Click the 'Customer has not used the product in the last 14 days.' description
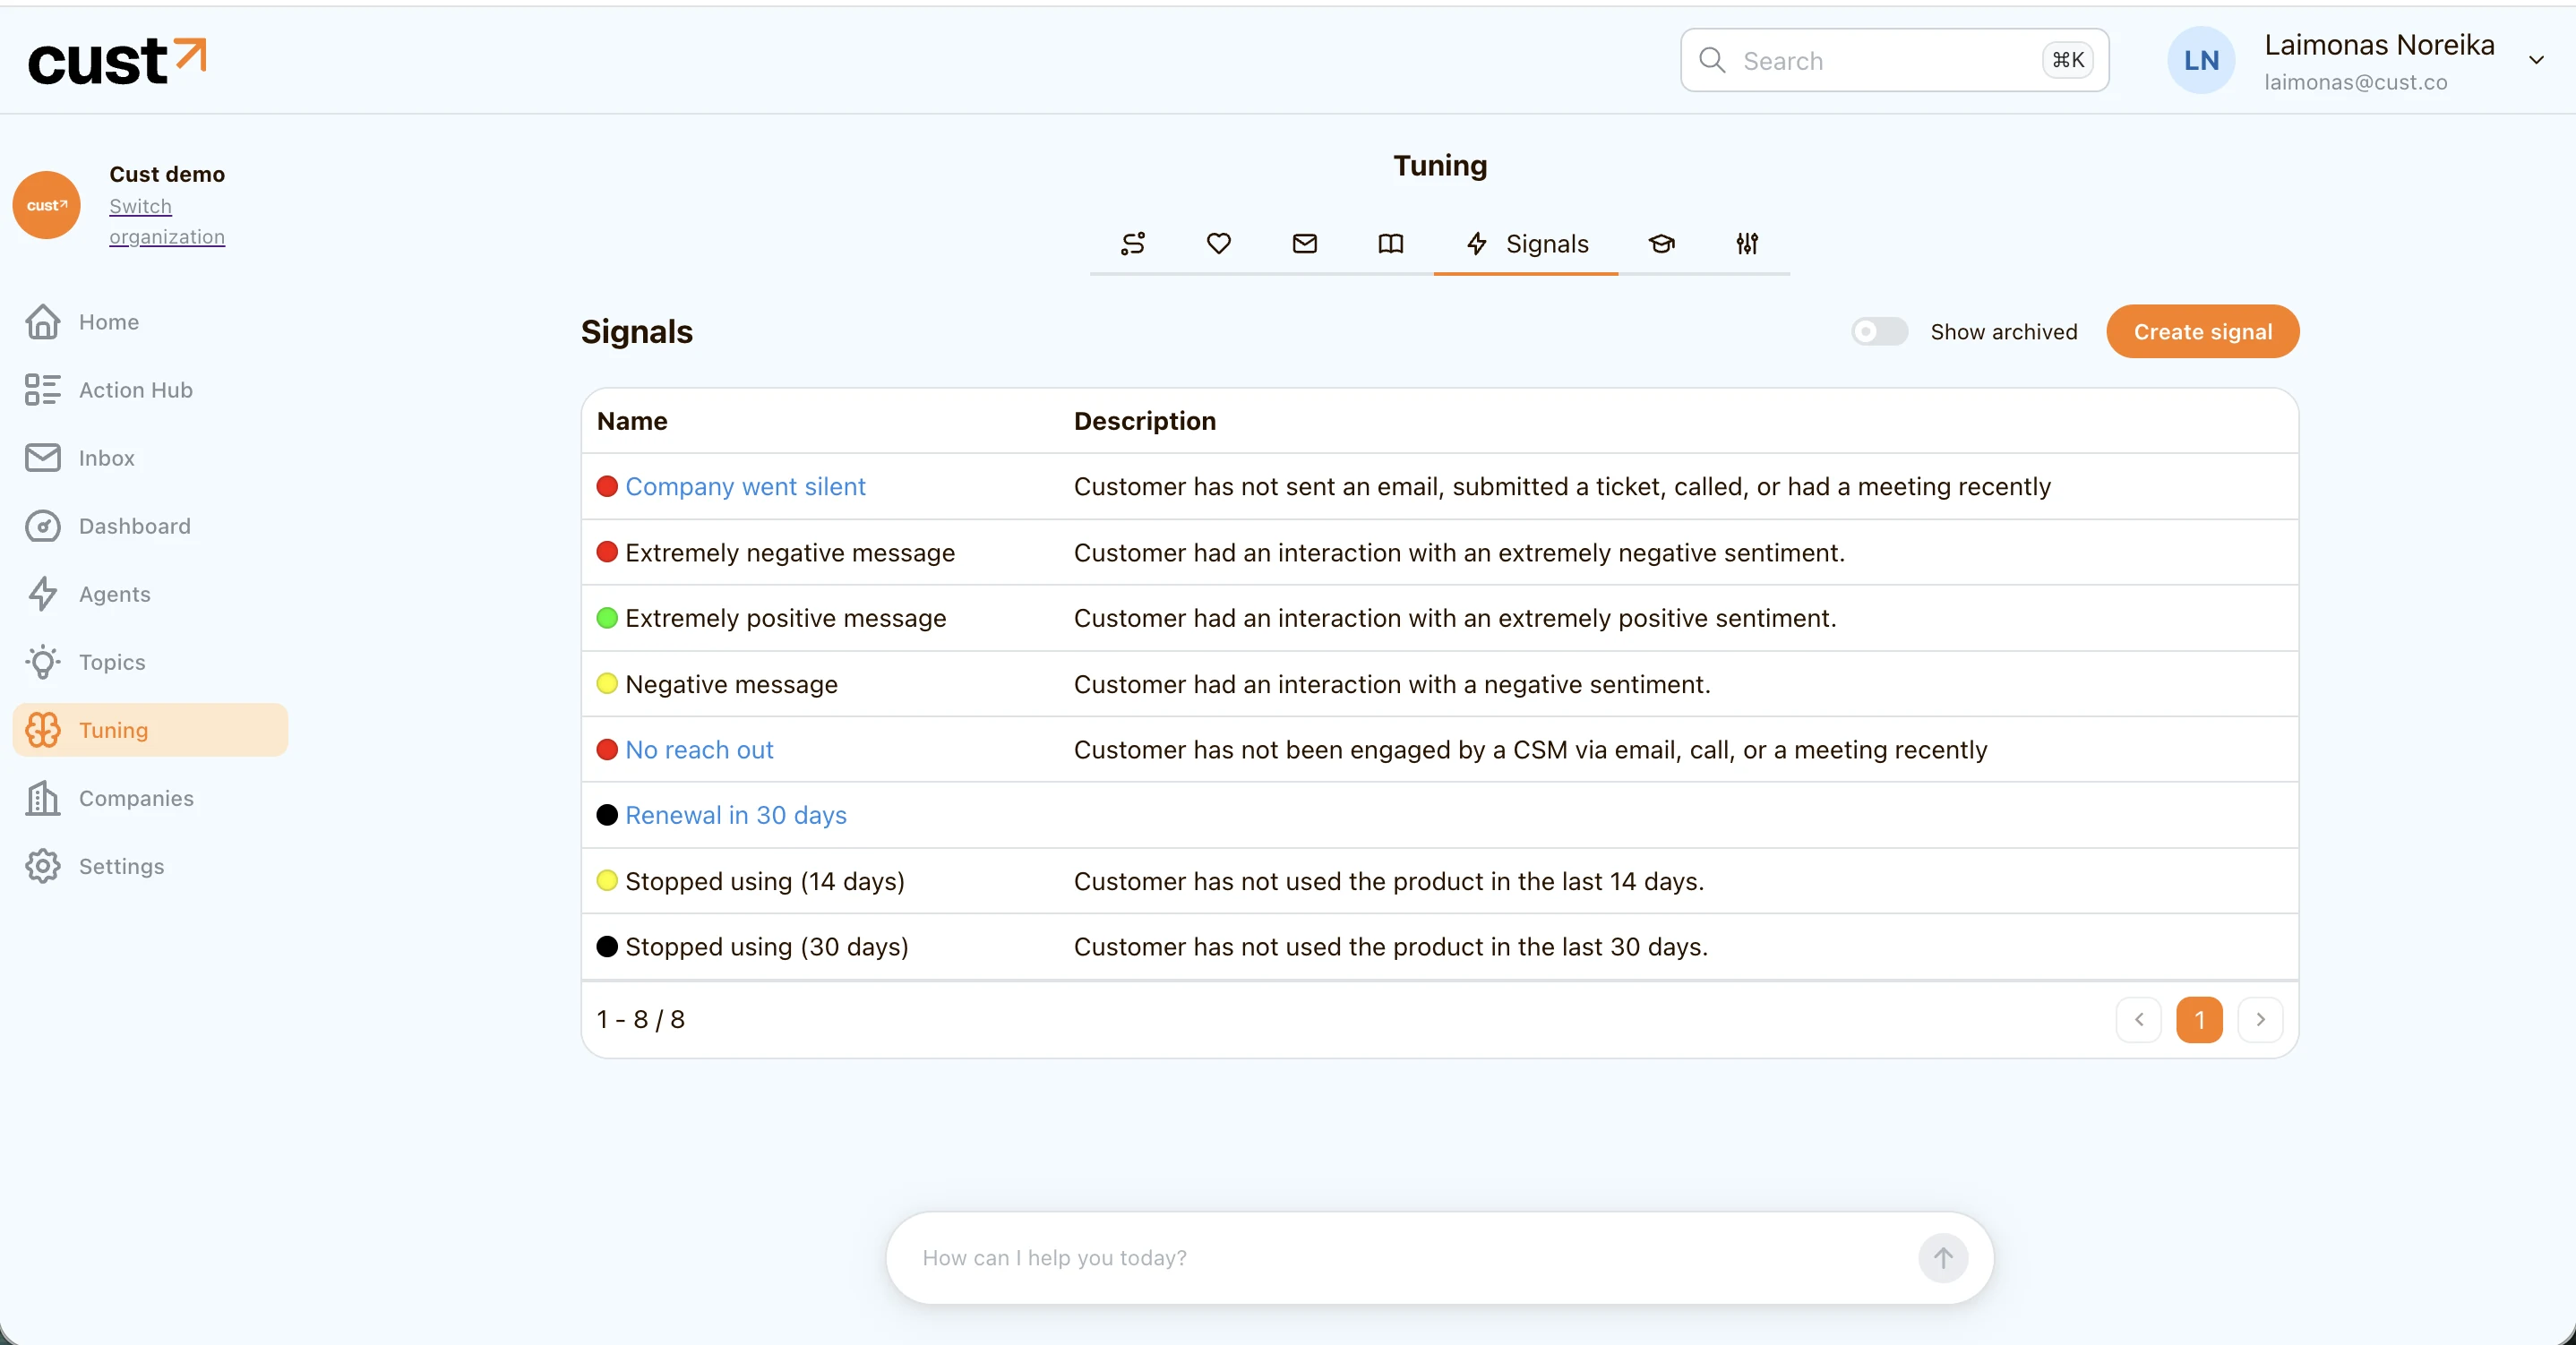 click(1389, 881)
